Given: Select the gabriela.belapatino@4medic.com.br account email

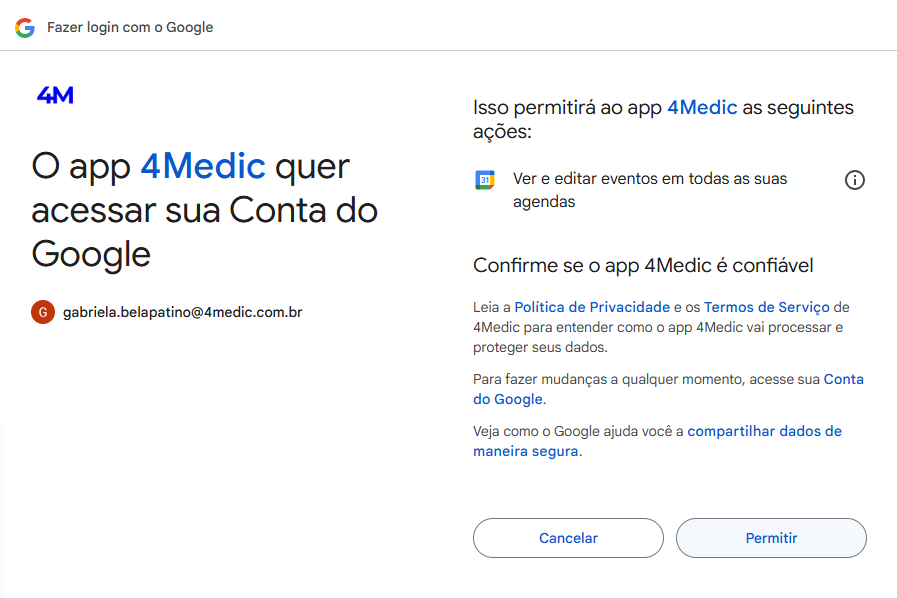Looking at the screenshot, I should [182, 312].
